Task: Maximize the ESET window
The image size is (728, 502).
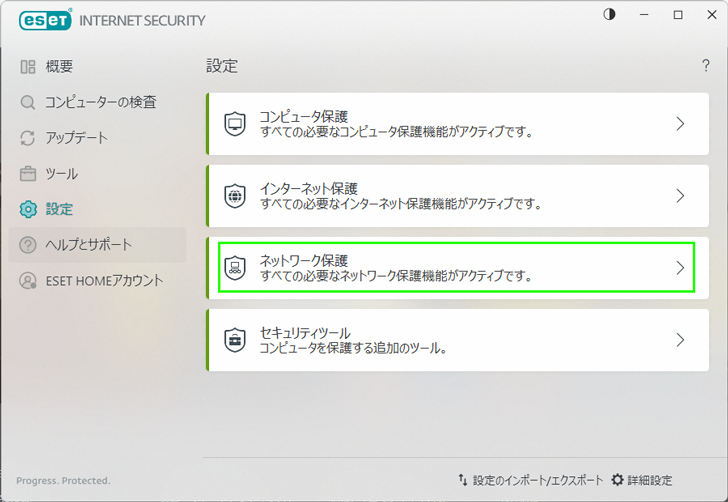Action: coord(678,15)
